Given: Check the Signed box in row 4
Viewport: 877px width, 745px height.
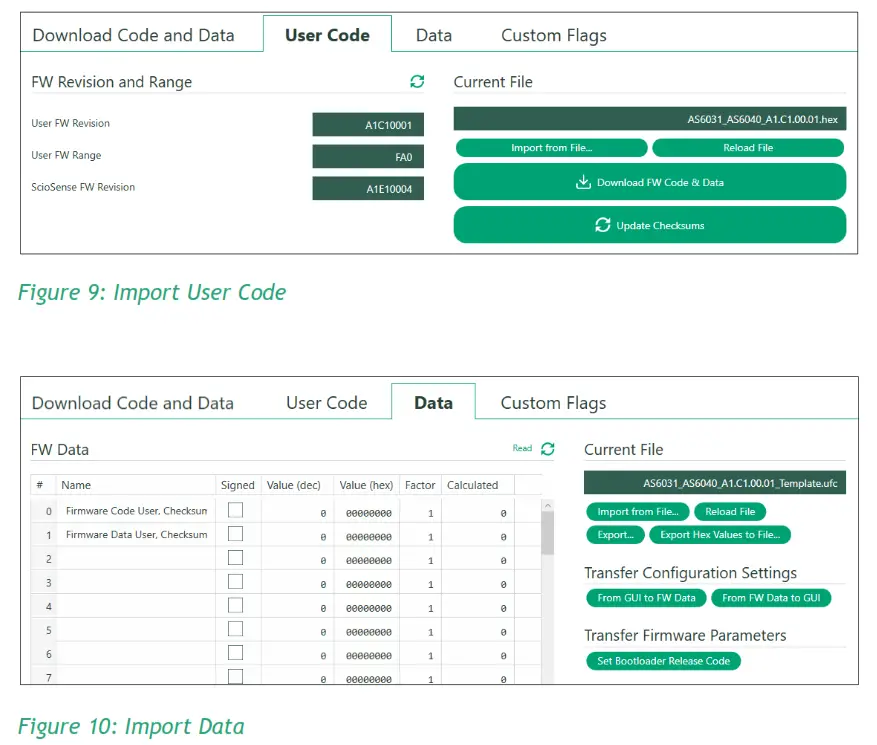Looking at the screenshot, I should click(x=236, y=606).
